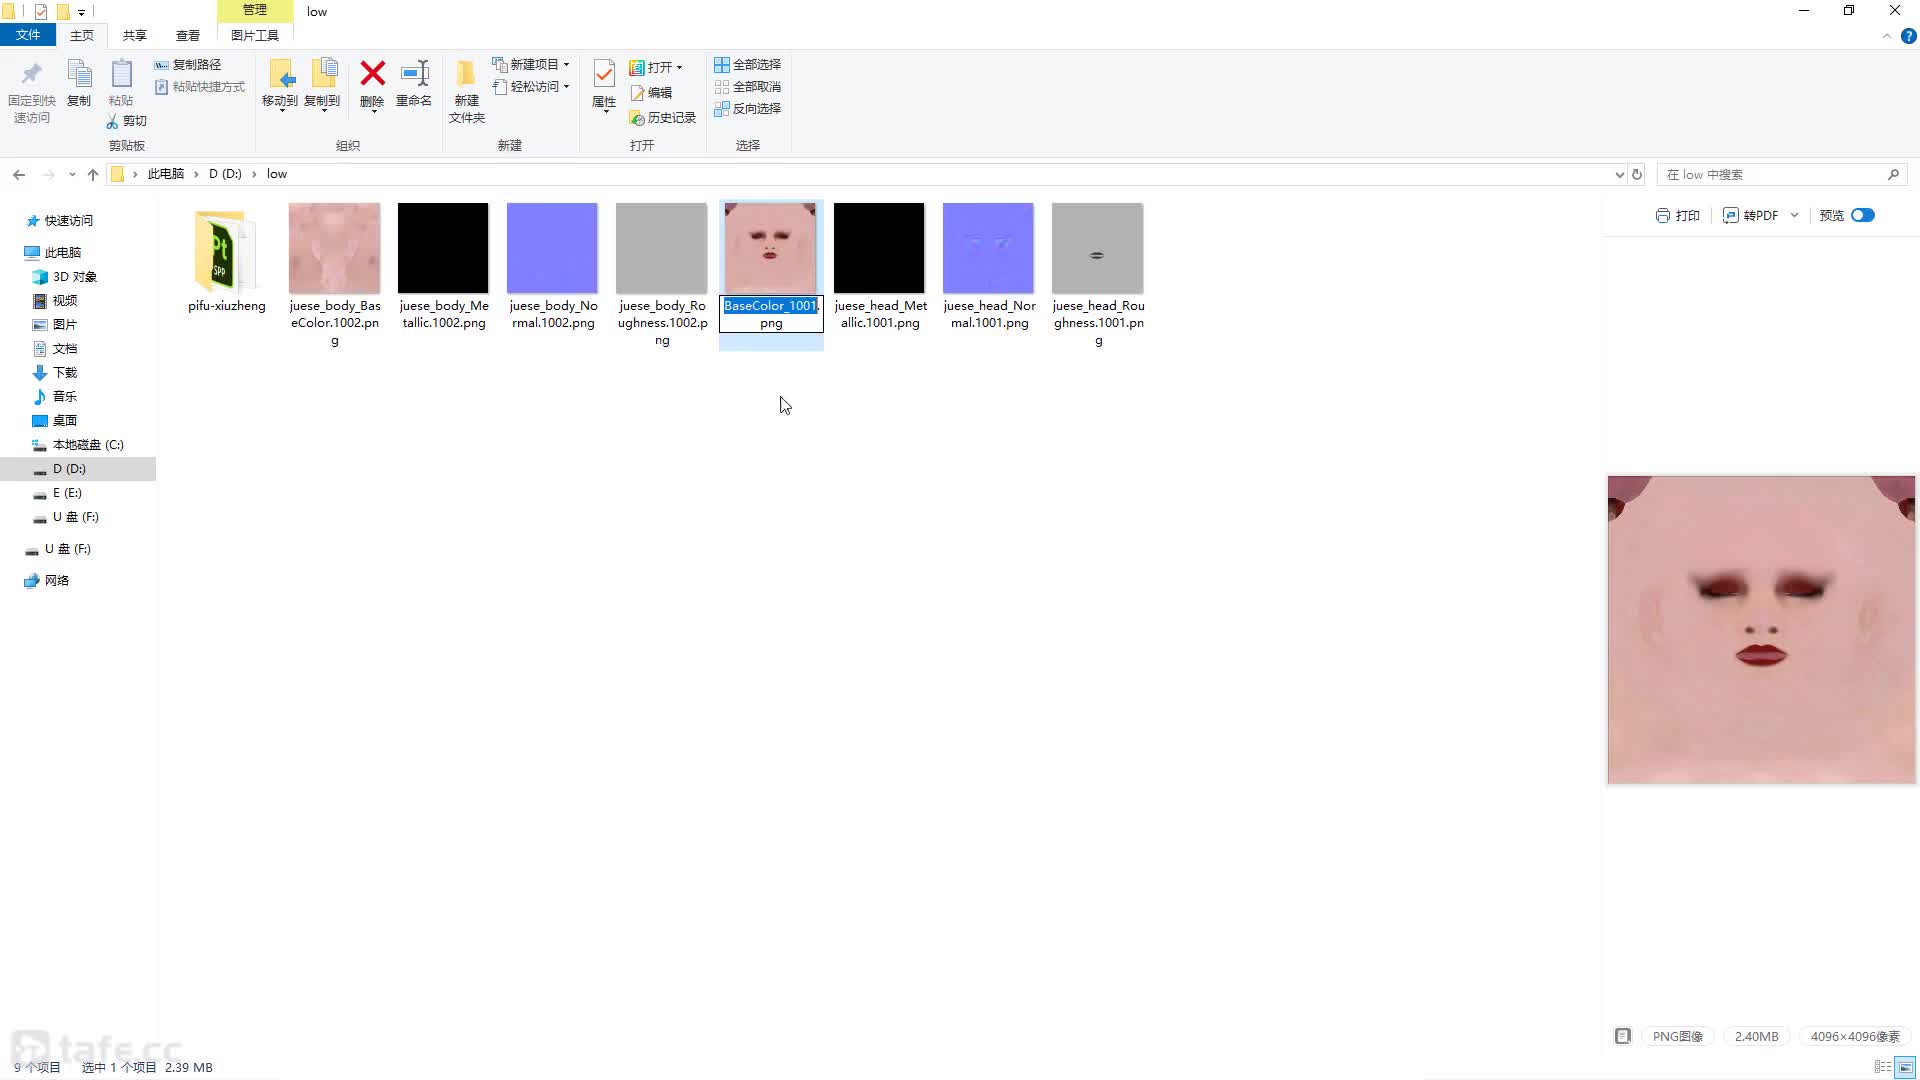Open the File menu tab
Image resolution: width=1920 pixels, height=1080 pixels.
28,35
